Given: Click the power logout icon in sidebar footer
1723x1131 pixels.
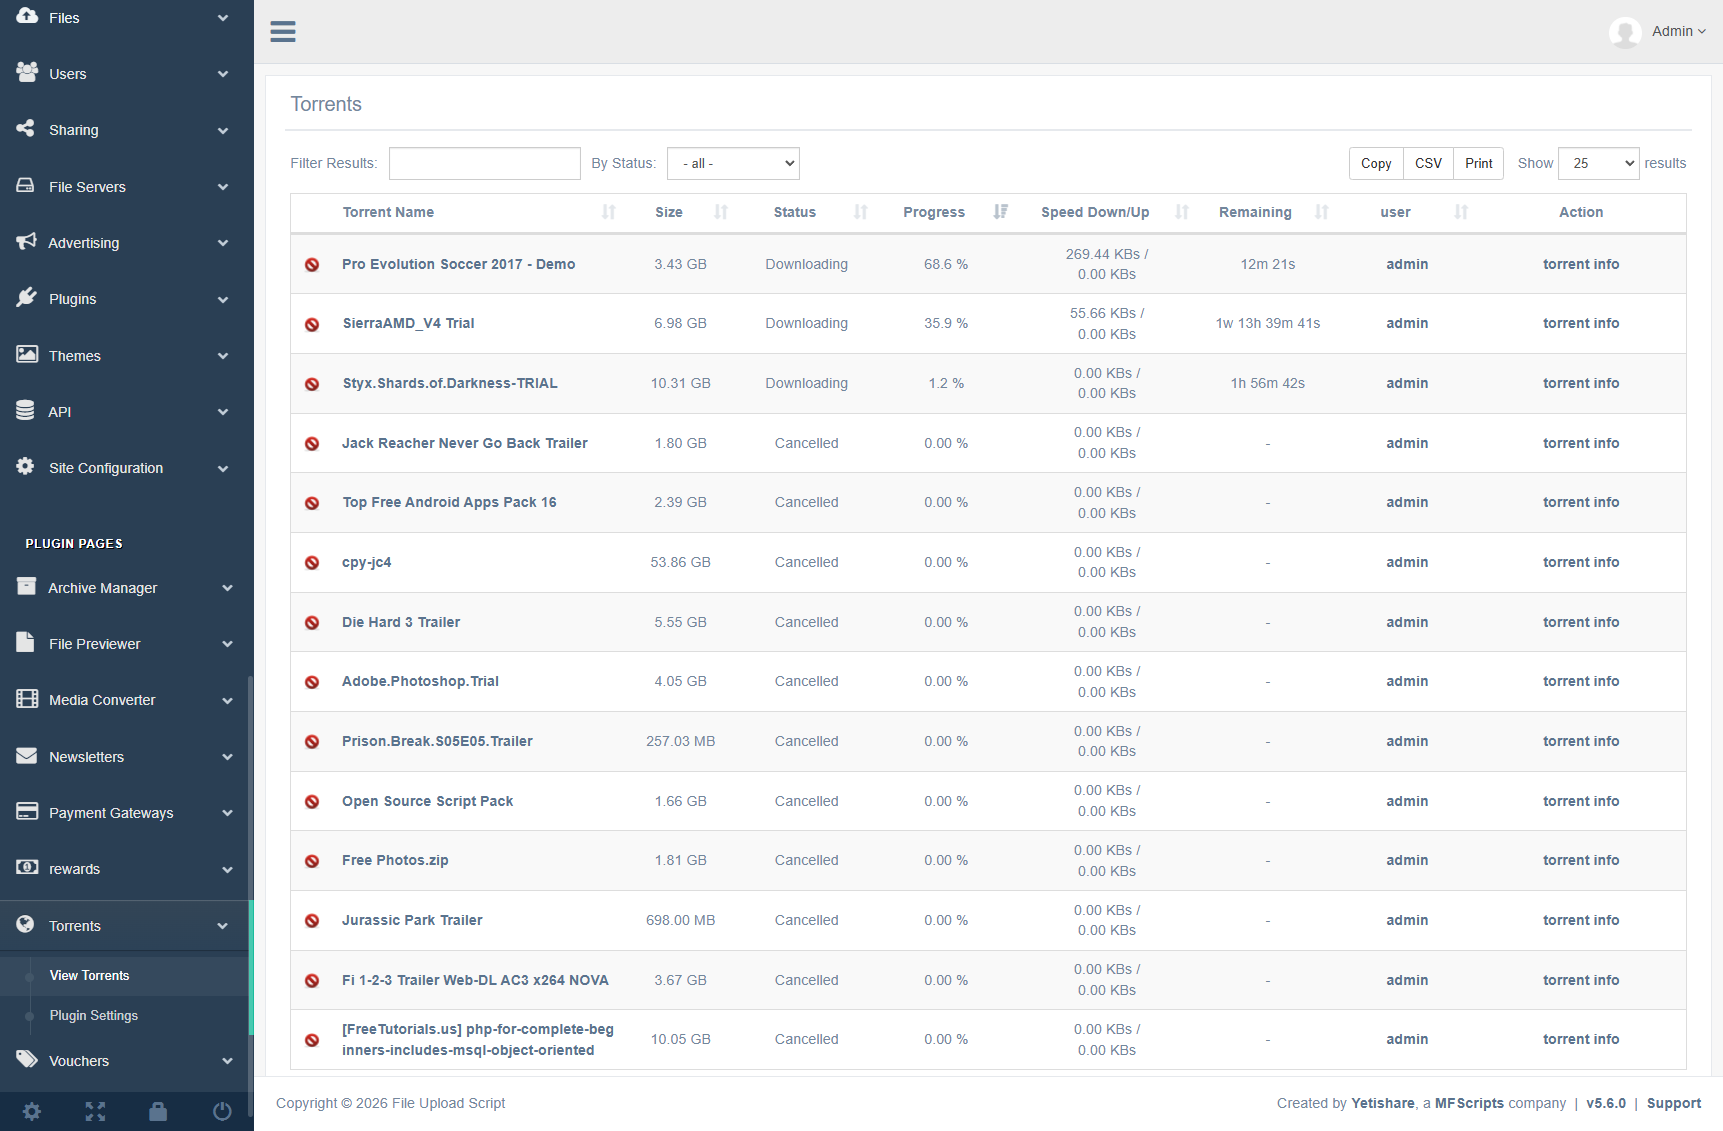Looking at the screenshot, I should tap(222, 1111).
